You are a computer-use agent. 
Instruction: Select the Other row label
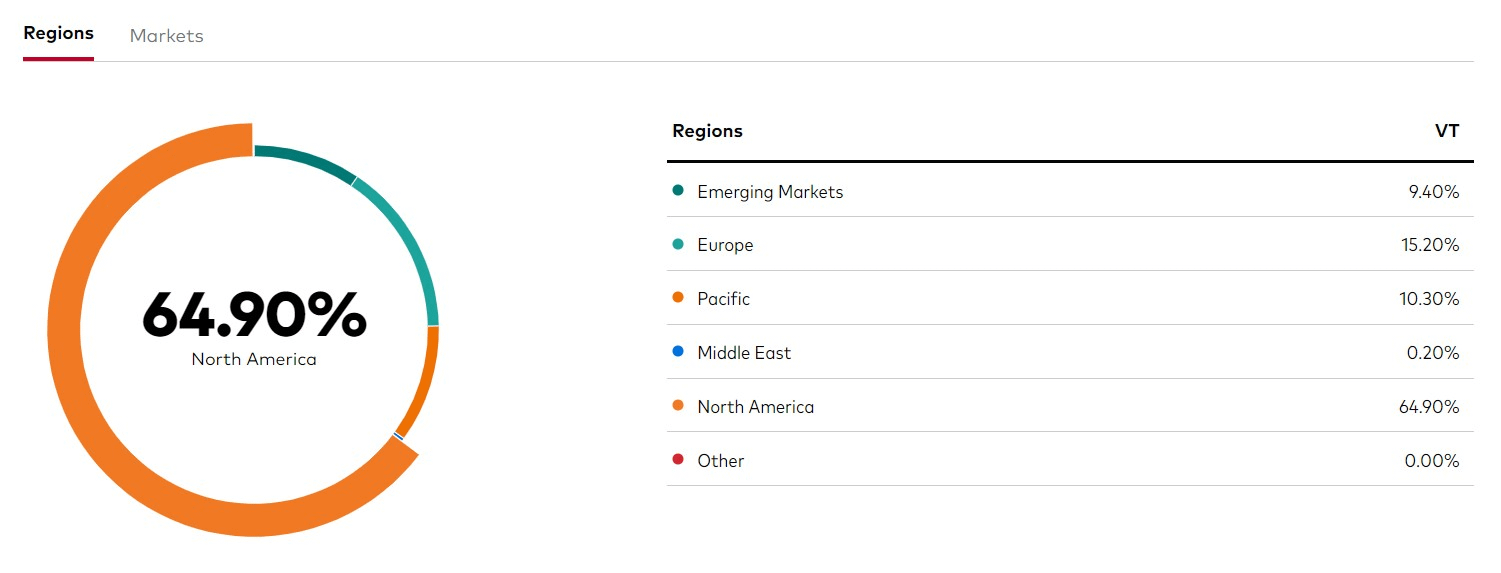point(720,462)
